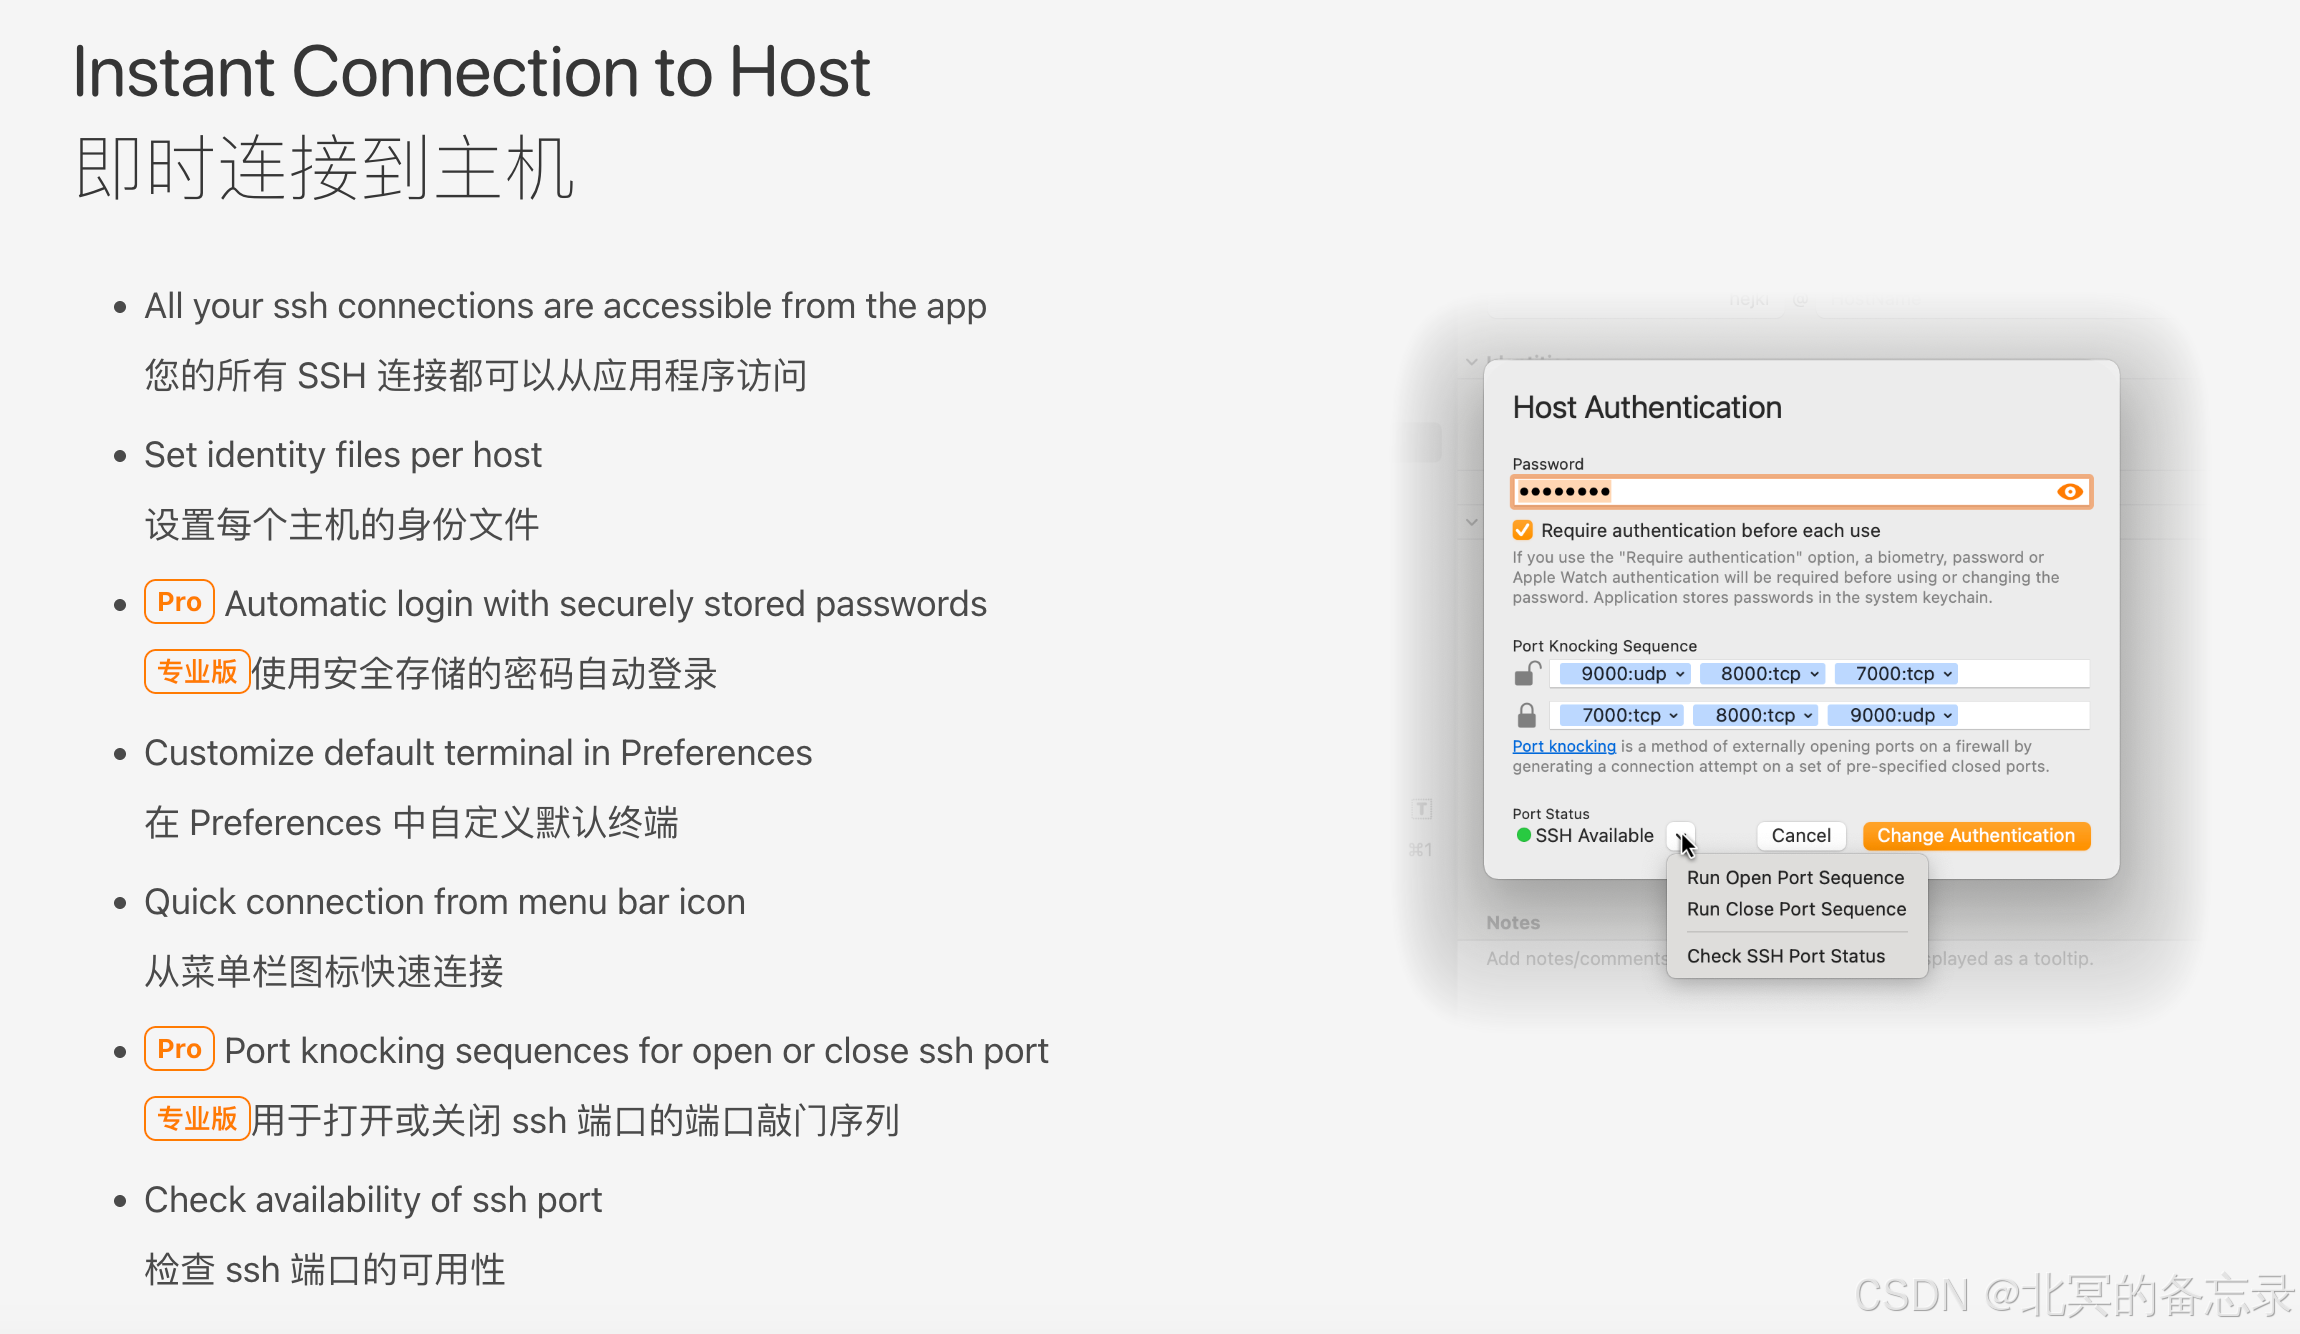2300x1334 pixels.
Task: Click the closed padlock icon for the close sequence
Action: (x=1526, y=716)
